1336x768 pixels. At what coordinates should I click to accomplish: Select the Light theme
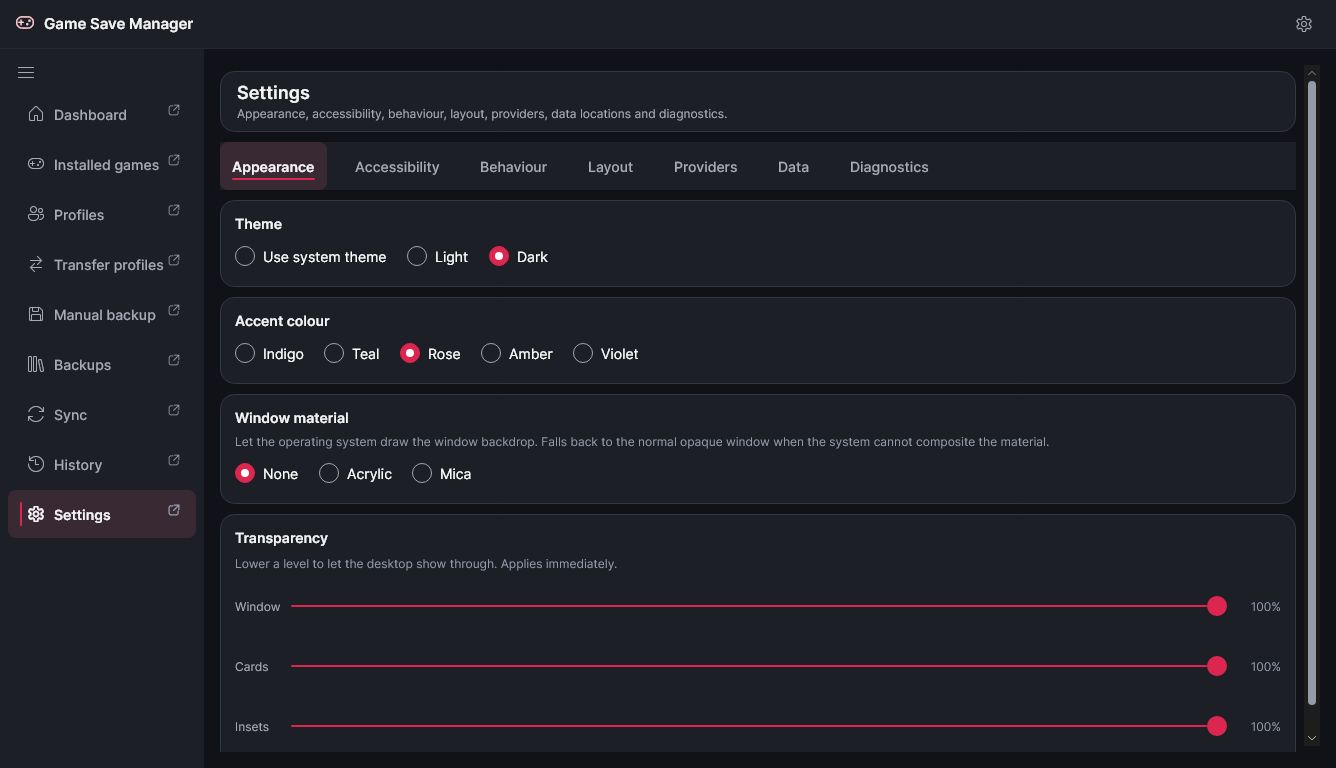tap(437, 257)
